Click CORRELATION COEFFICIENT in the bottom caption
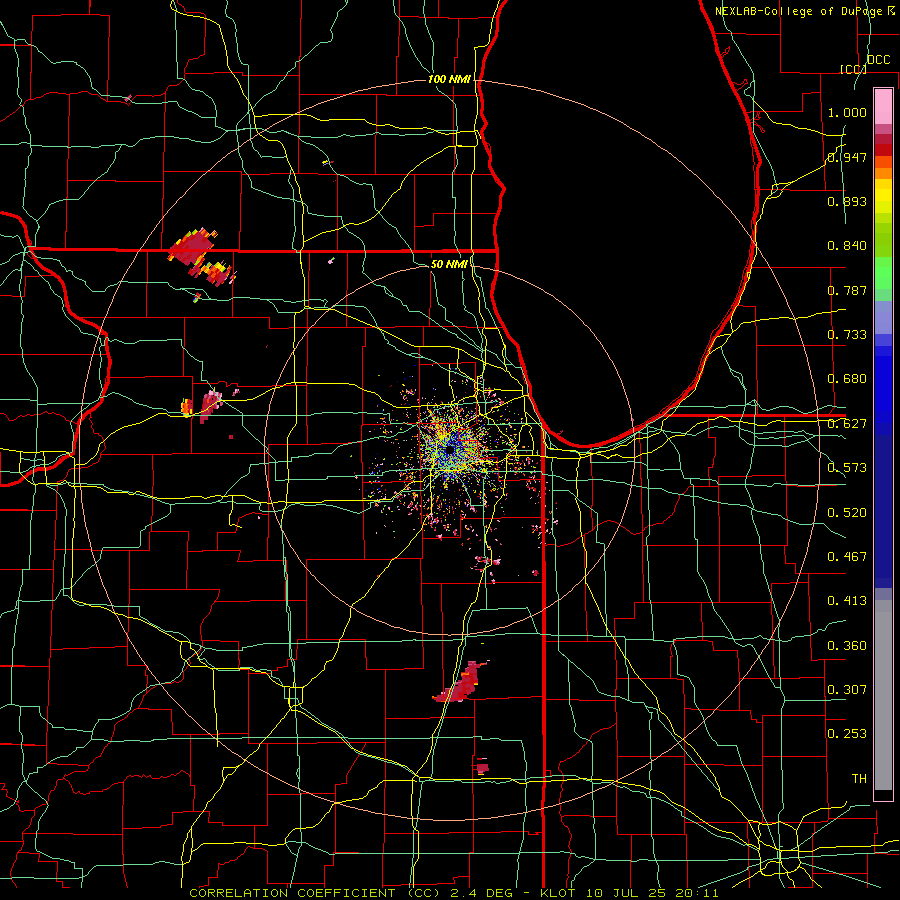900x900 pixels. tap(294, 893)
